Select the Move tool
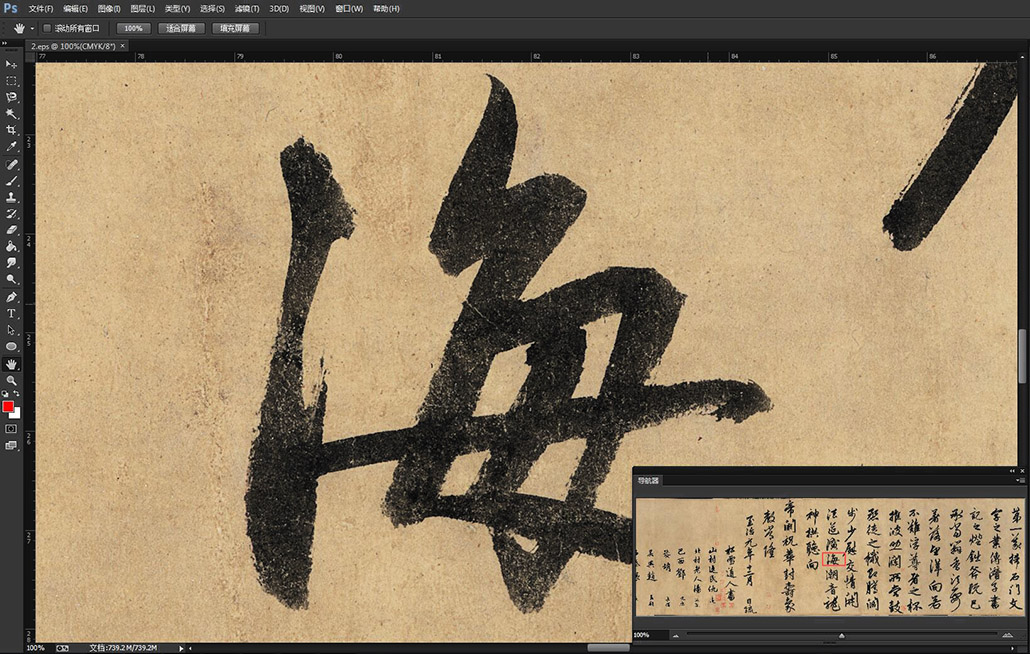Viewport: 1030px width, 654px height. (11, 64)
